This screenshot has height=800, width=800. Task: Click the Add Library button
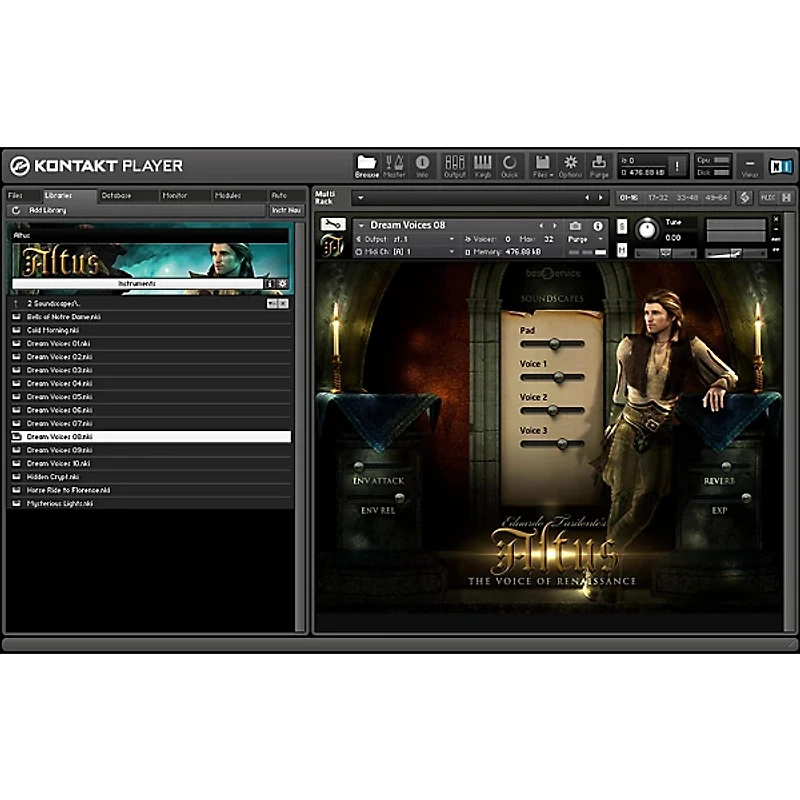[x=47, y=210]
